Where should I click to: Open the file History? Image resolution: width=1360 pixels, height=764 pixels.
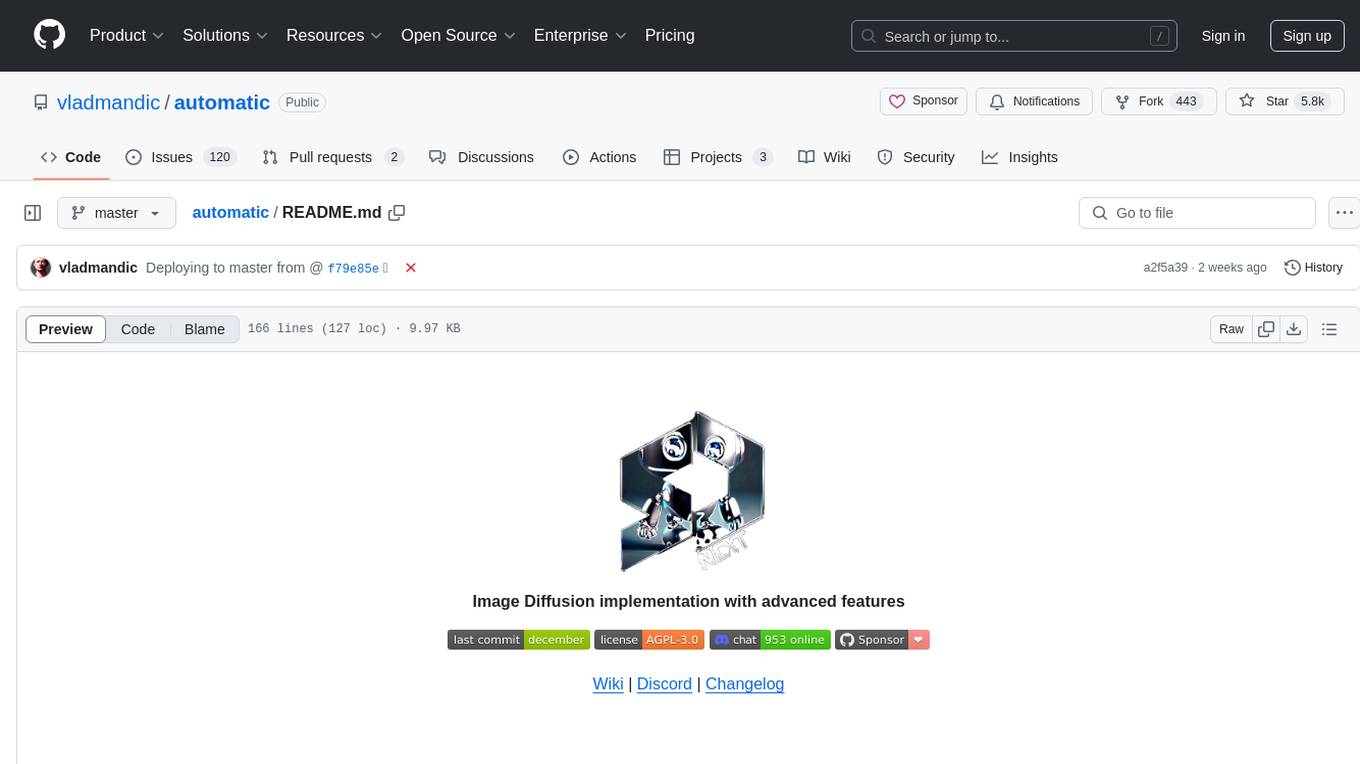[1313, 267]
